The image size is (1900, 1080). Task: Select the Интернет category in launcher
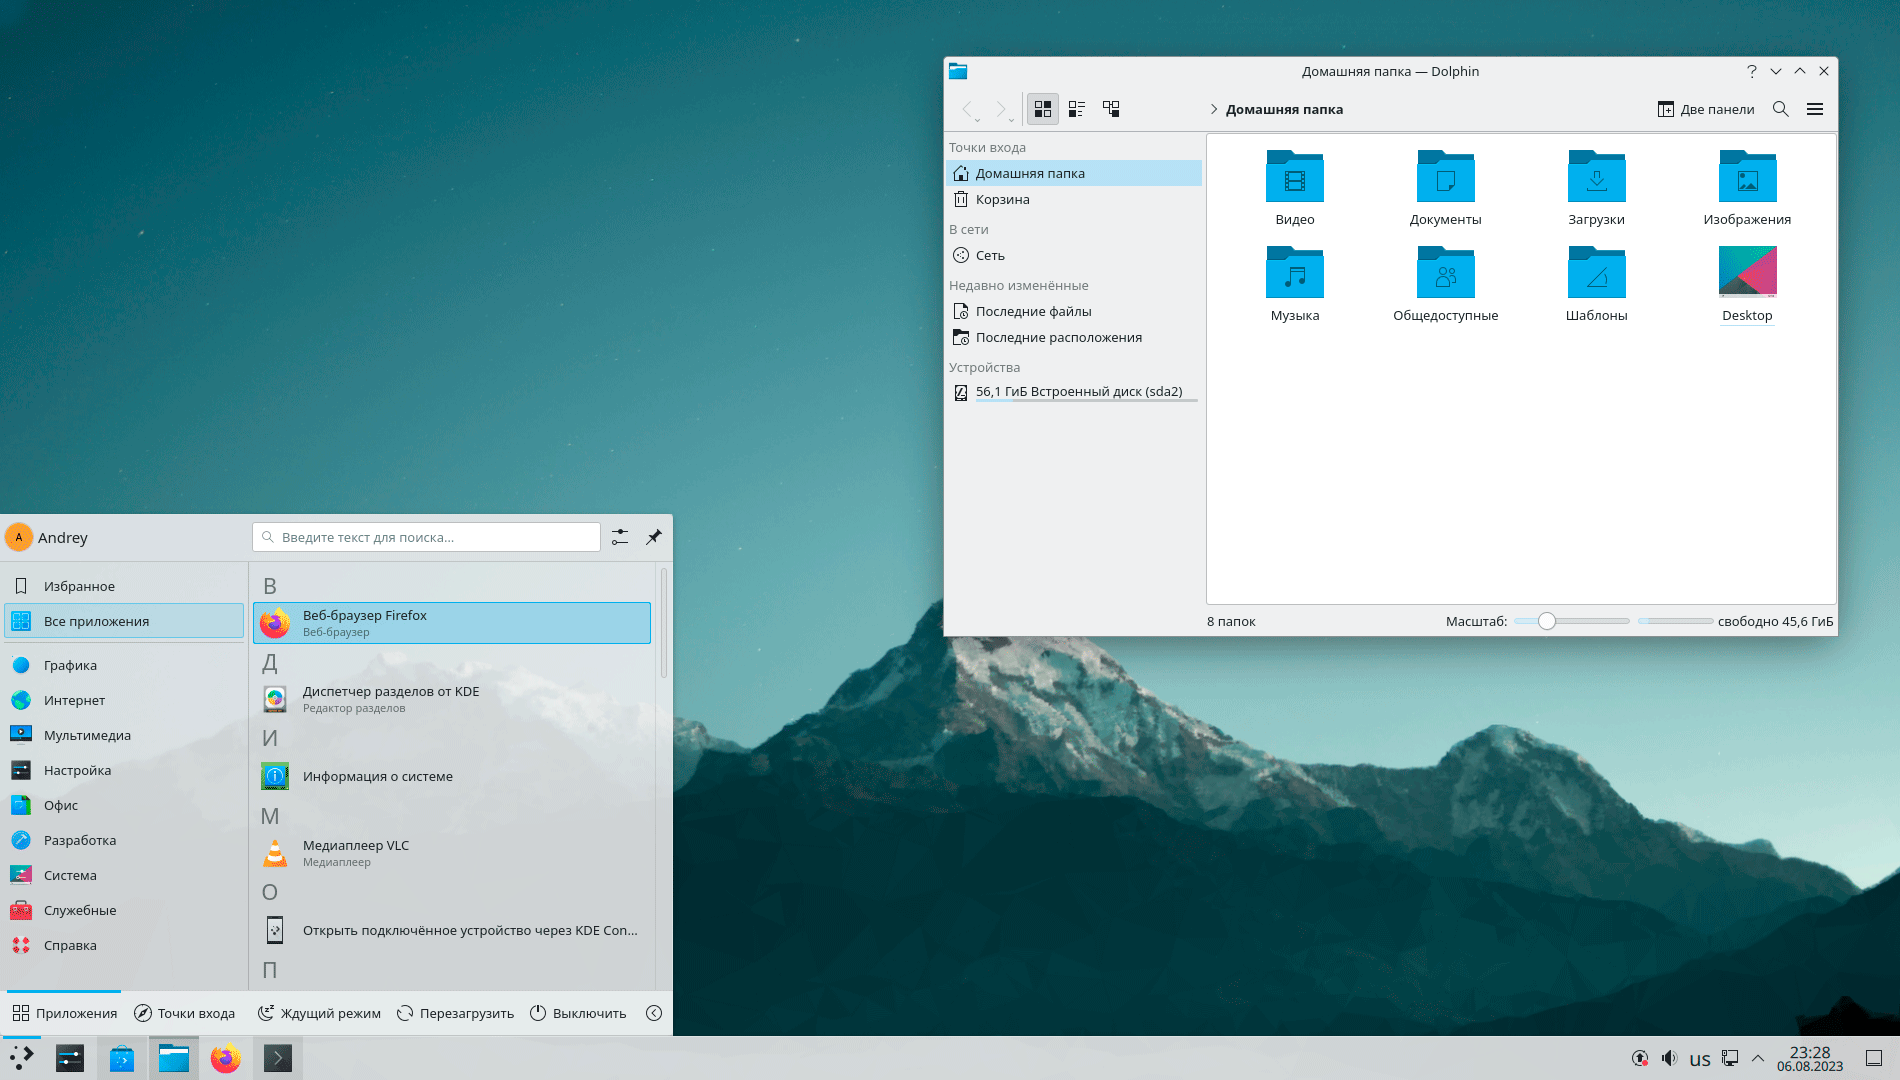click(x=74, y=700)
